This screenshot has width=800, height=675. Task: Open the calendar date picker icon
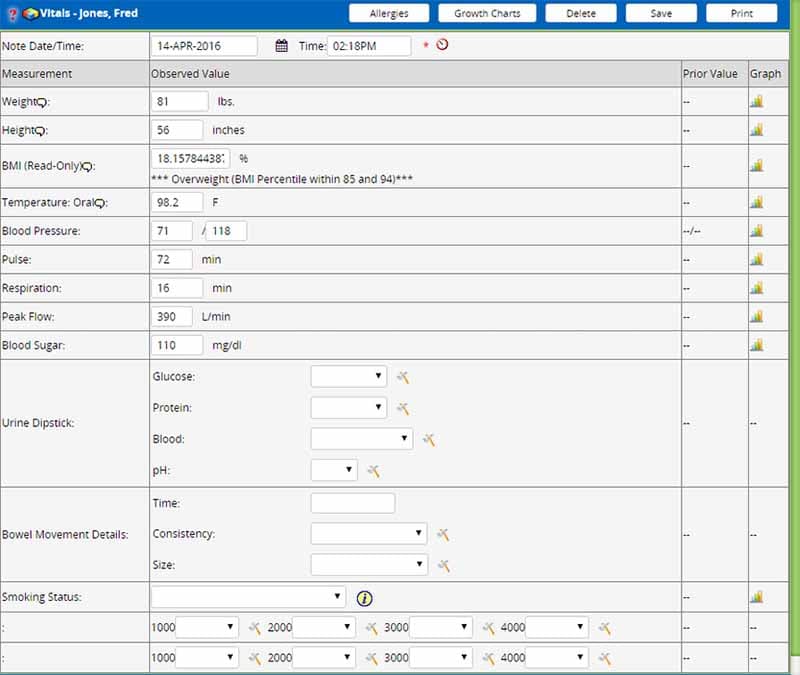[282, 46]
